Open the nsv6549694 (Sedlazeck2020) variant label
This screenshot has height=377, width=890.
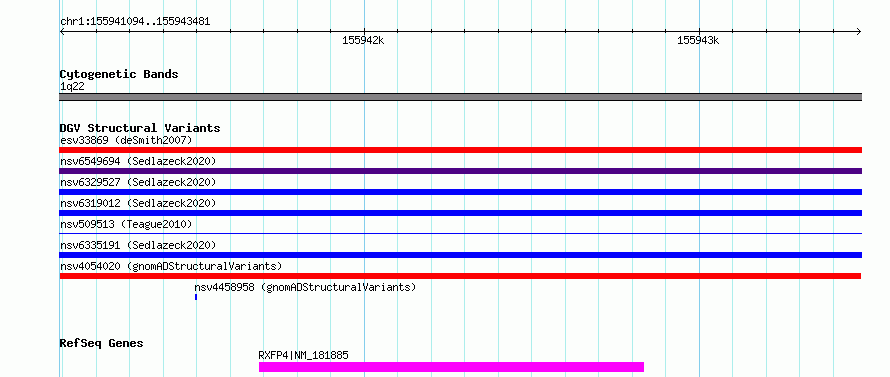pos(138,161)
